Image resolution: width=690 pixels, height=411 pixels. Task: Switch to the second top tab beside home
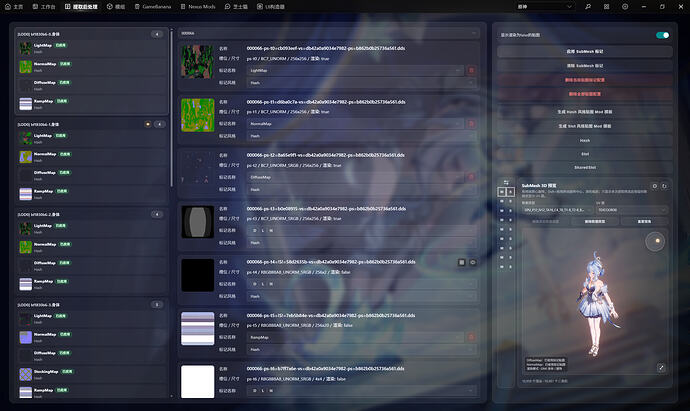click(x=44, y=7)
